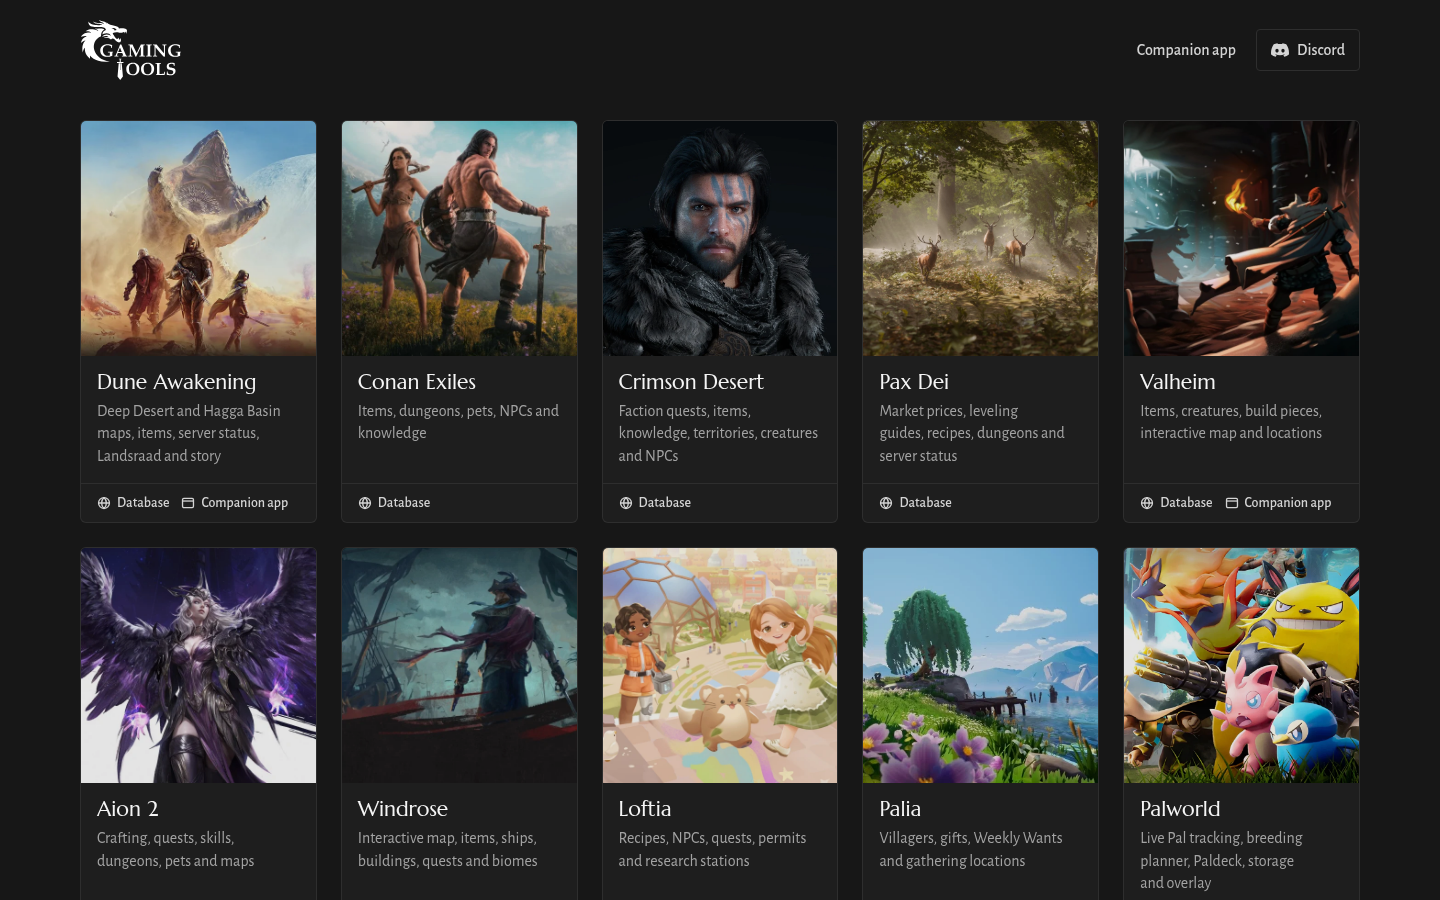Image resolution: width=1440 pixels, height=900 pixels.
Task: Click the globe icon under Pax Dei
Action: 886,503
